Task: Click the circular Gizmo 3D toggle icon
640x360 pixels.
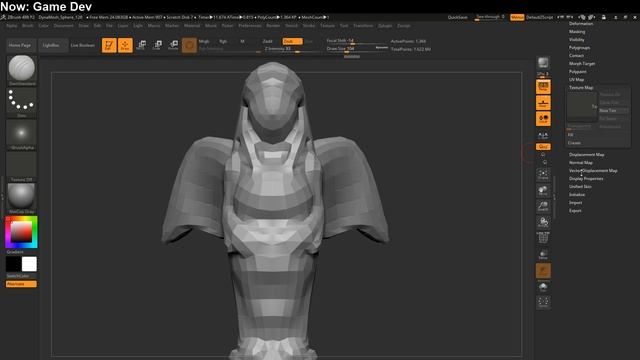Action: pos(189,45)
